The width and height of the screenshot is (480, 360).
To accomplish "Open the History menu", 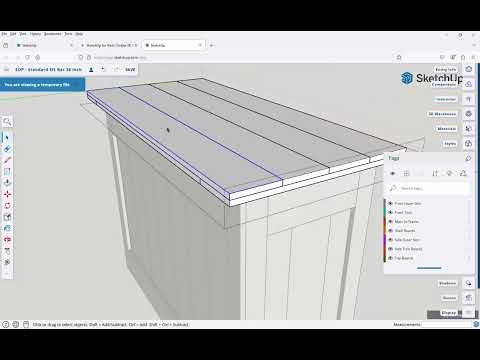I will (35, 34).
